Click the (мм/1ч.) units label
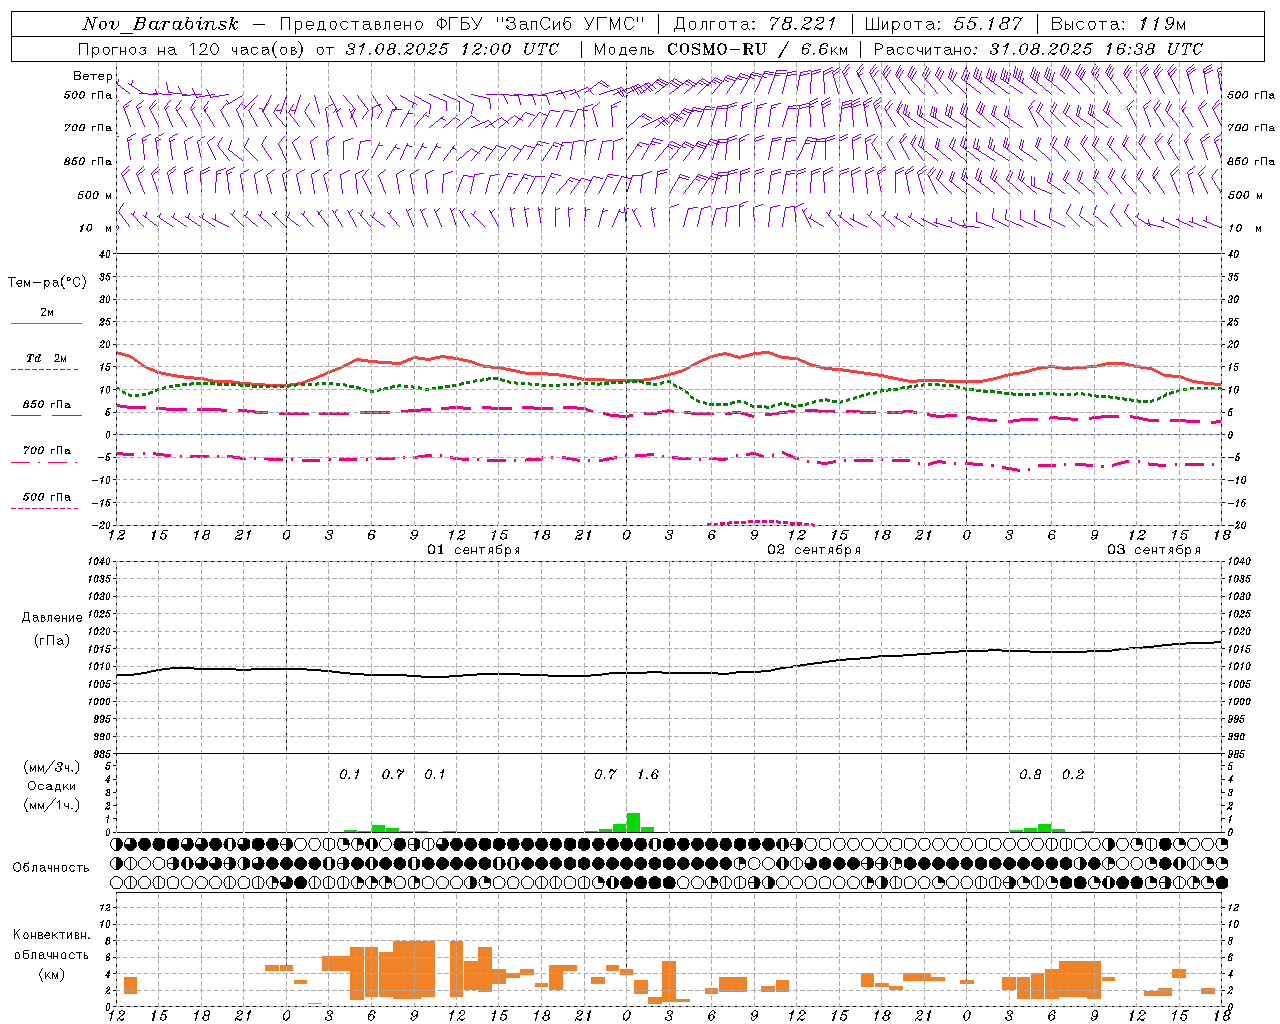Screen dimensions: 1280x1024 [51, 805]
